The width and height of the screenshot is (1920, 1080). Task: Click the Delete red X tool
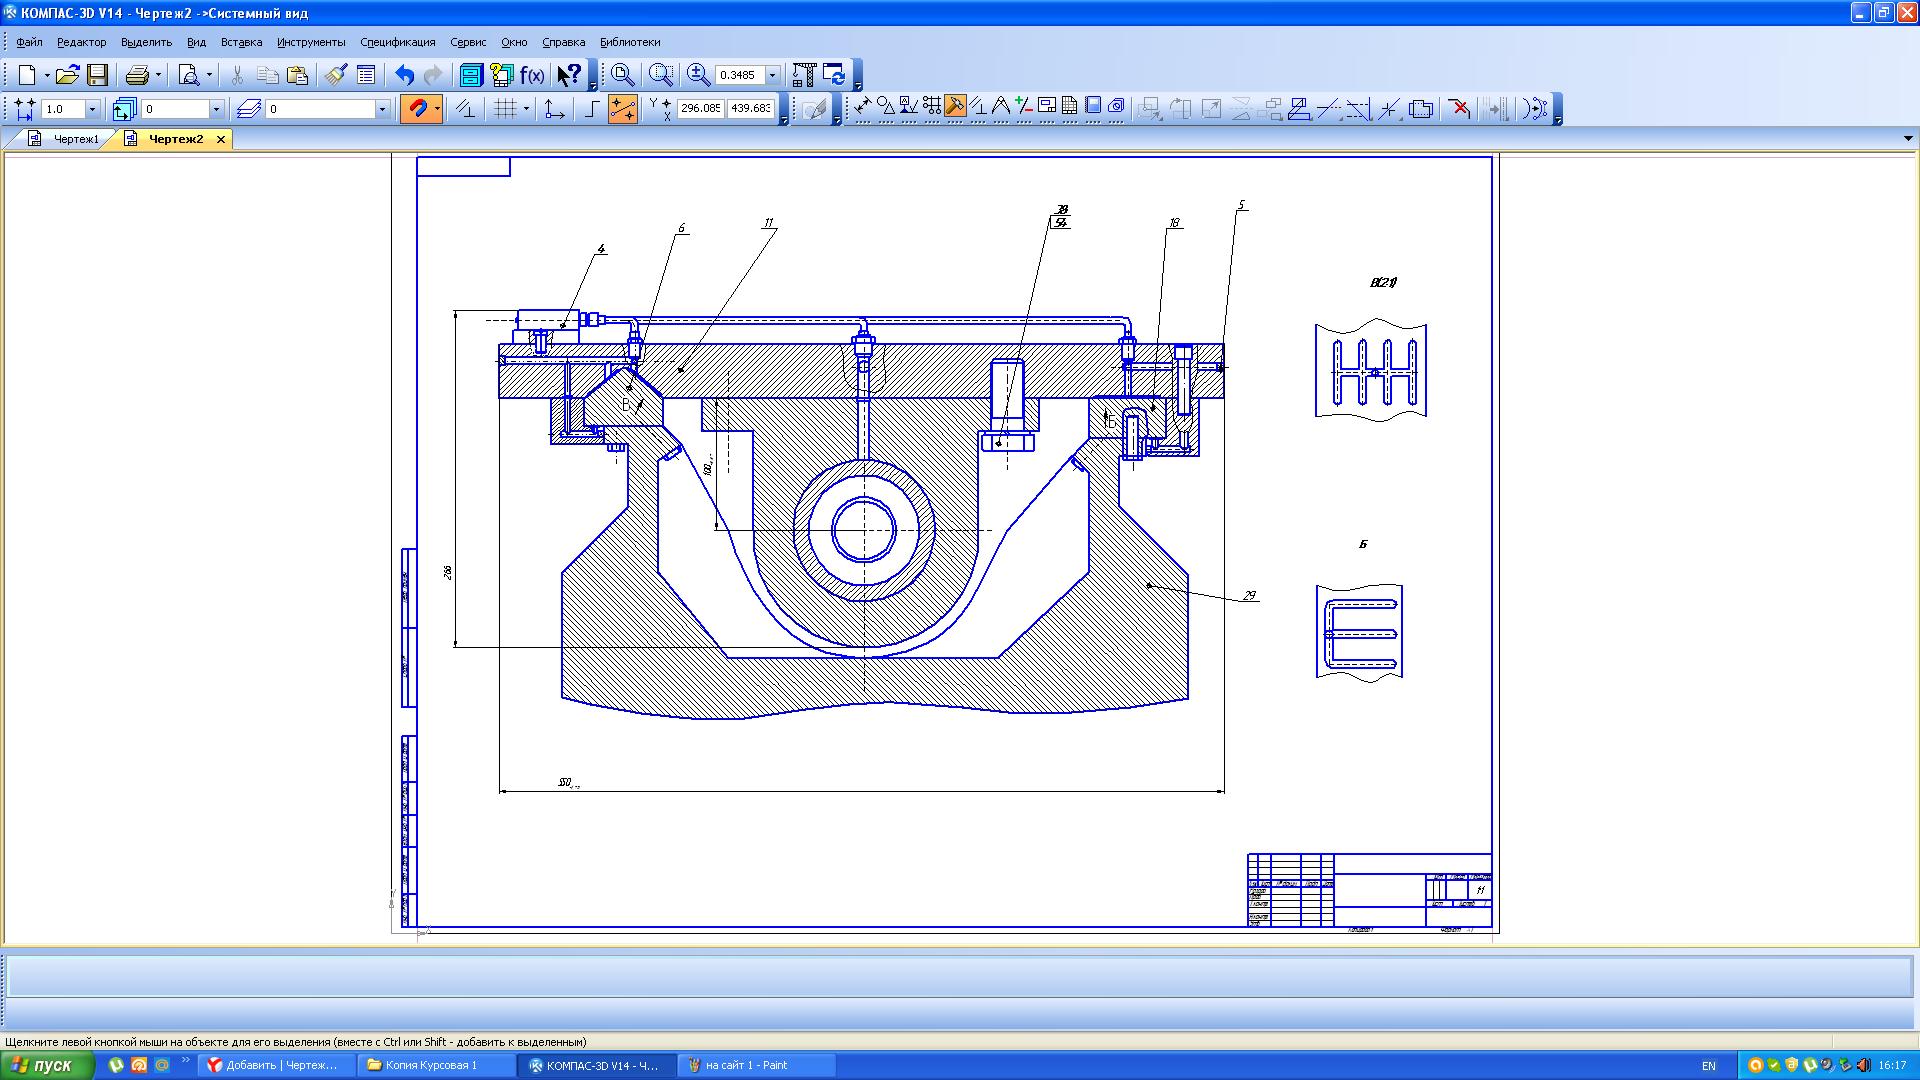pyautogui.click(x=1460, y=108)
